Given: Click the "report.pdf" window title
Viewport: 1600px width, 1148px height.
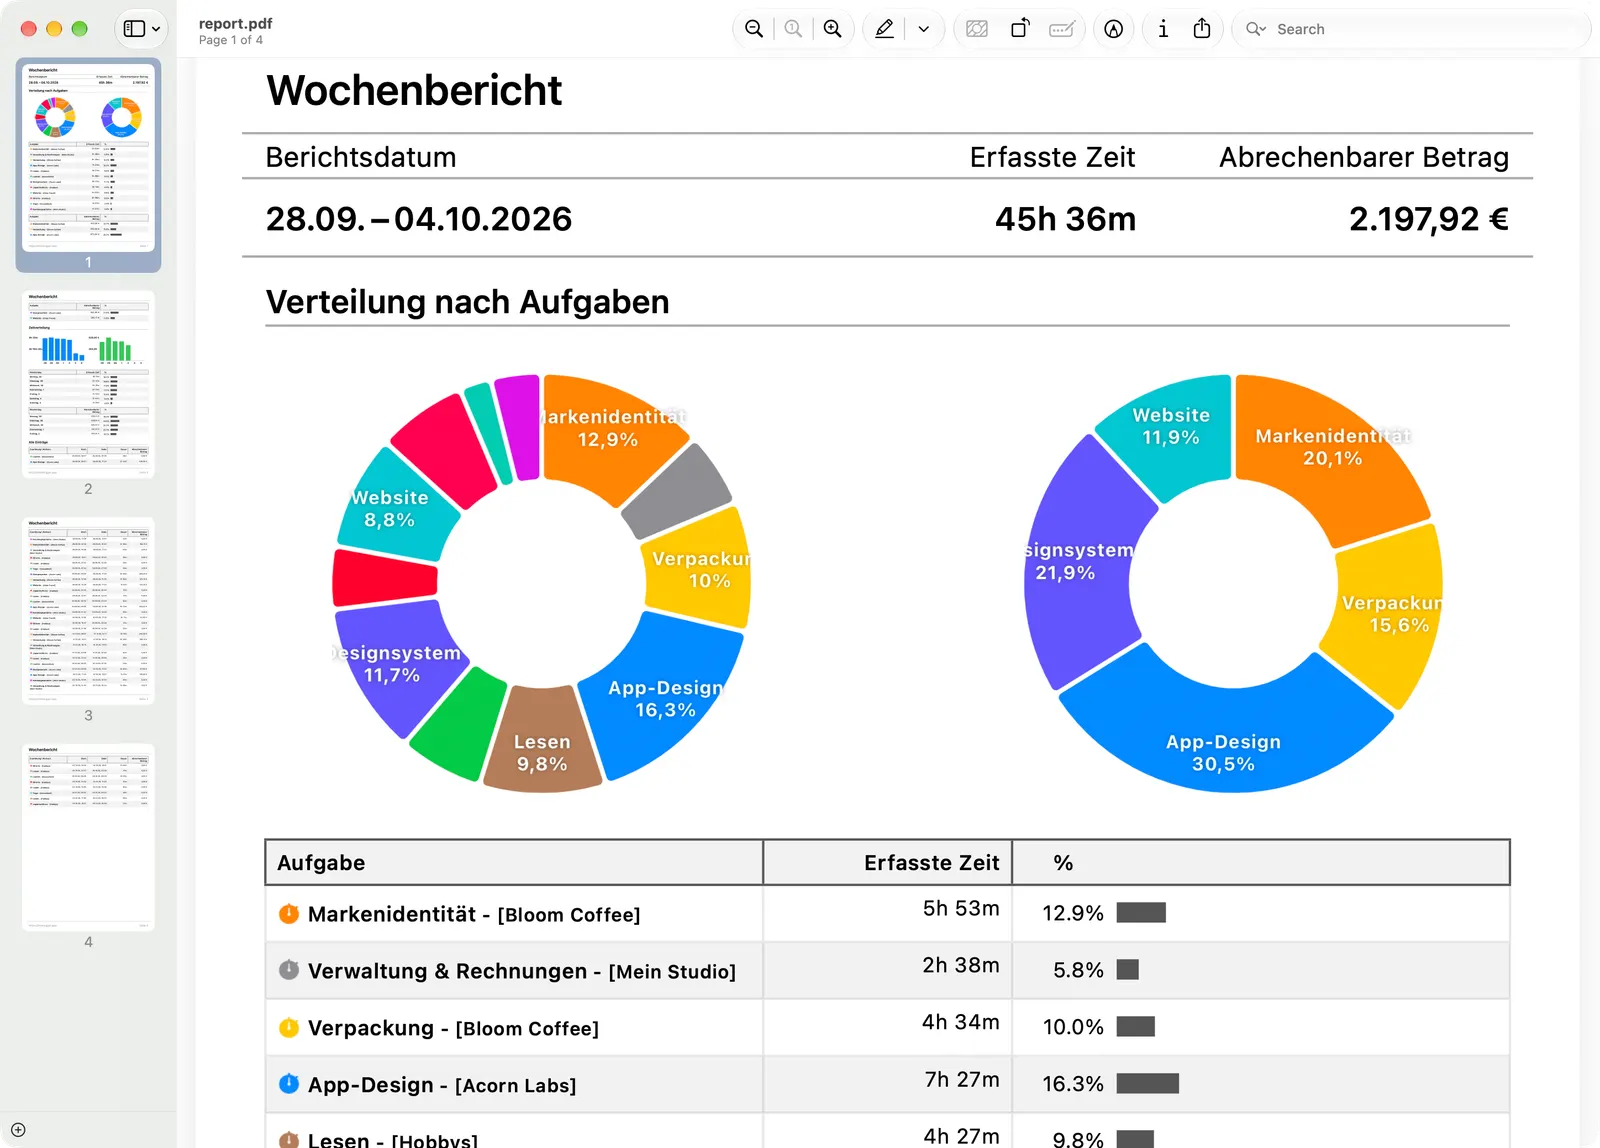Looking at the screenshot, I should pyautogui.click(x=236, y=23).
